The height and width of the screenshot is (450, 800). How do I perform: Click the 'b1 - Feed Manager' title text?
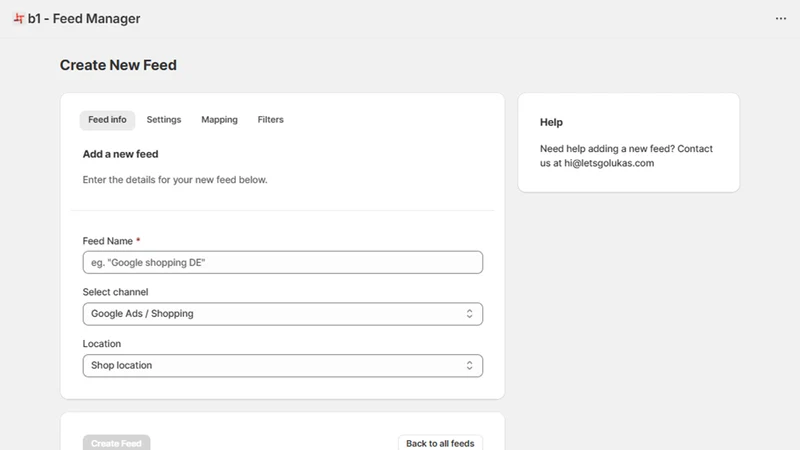click(x=84, y=18)
